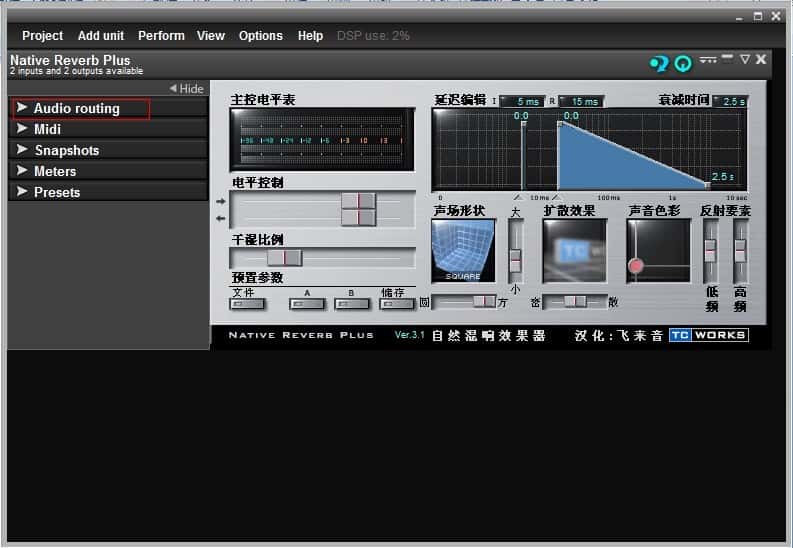Expand the Midi section
This screenshot has width=793, height=548.
point(108,129)
